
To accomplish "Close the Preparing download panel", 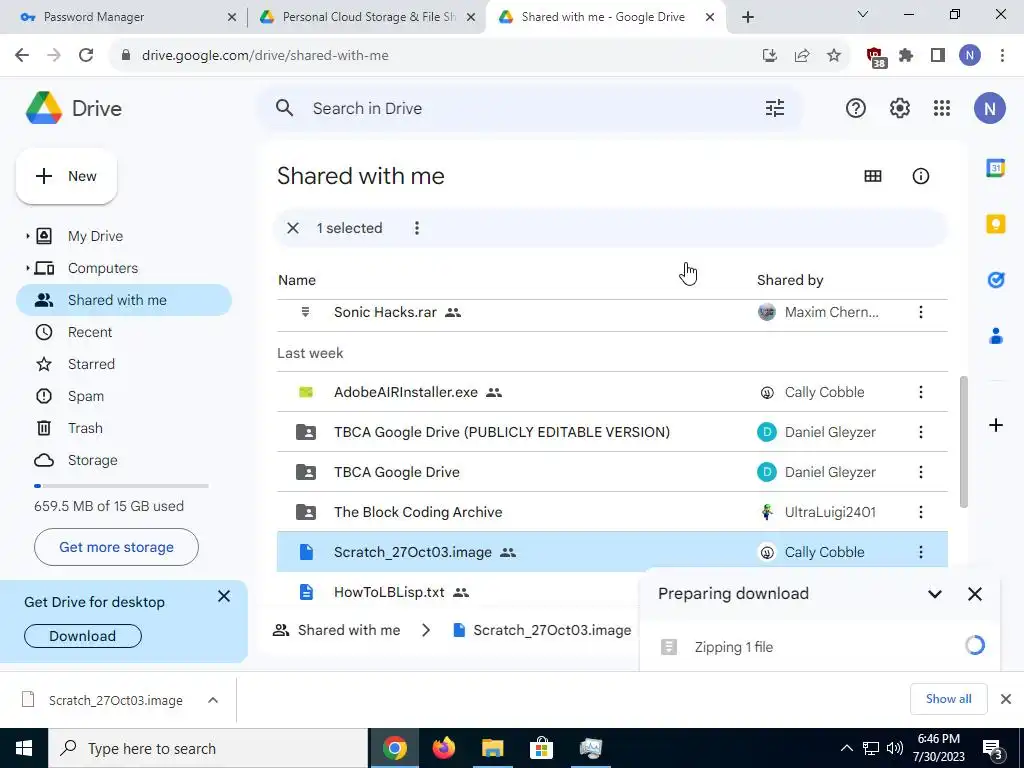I will click(974, 594).
